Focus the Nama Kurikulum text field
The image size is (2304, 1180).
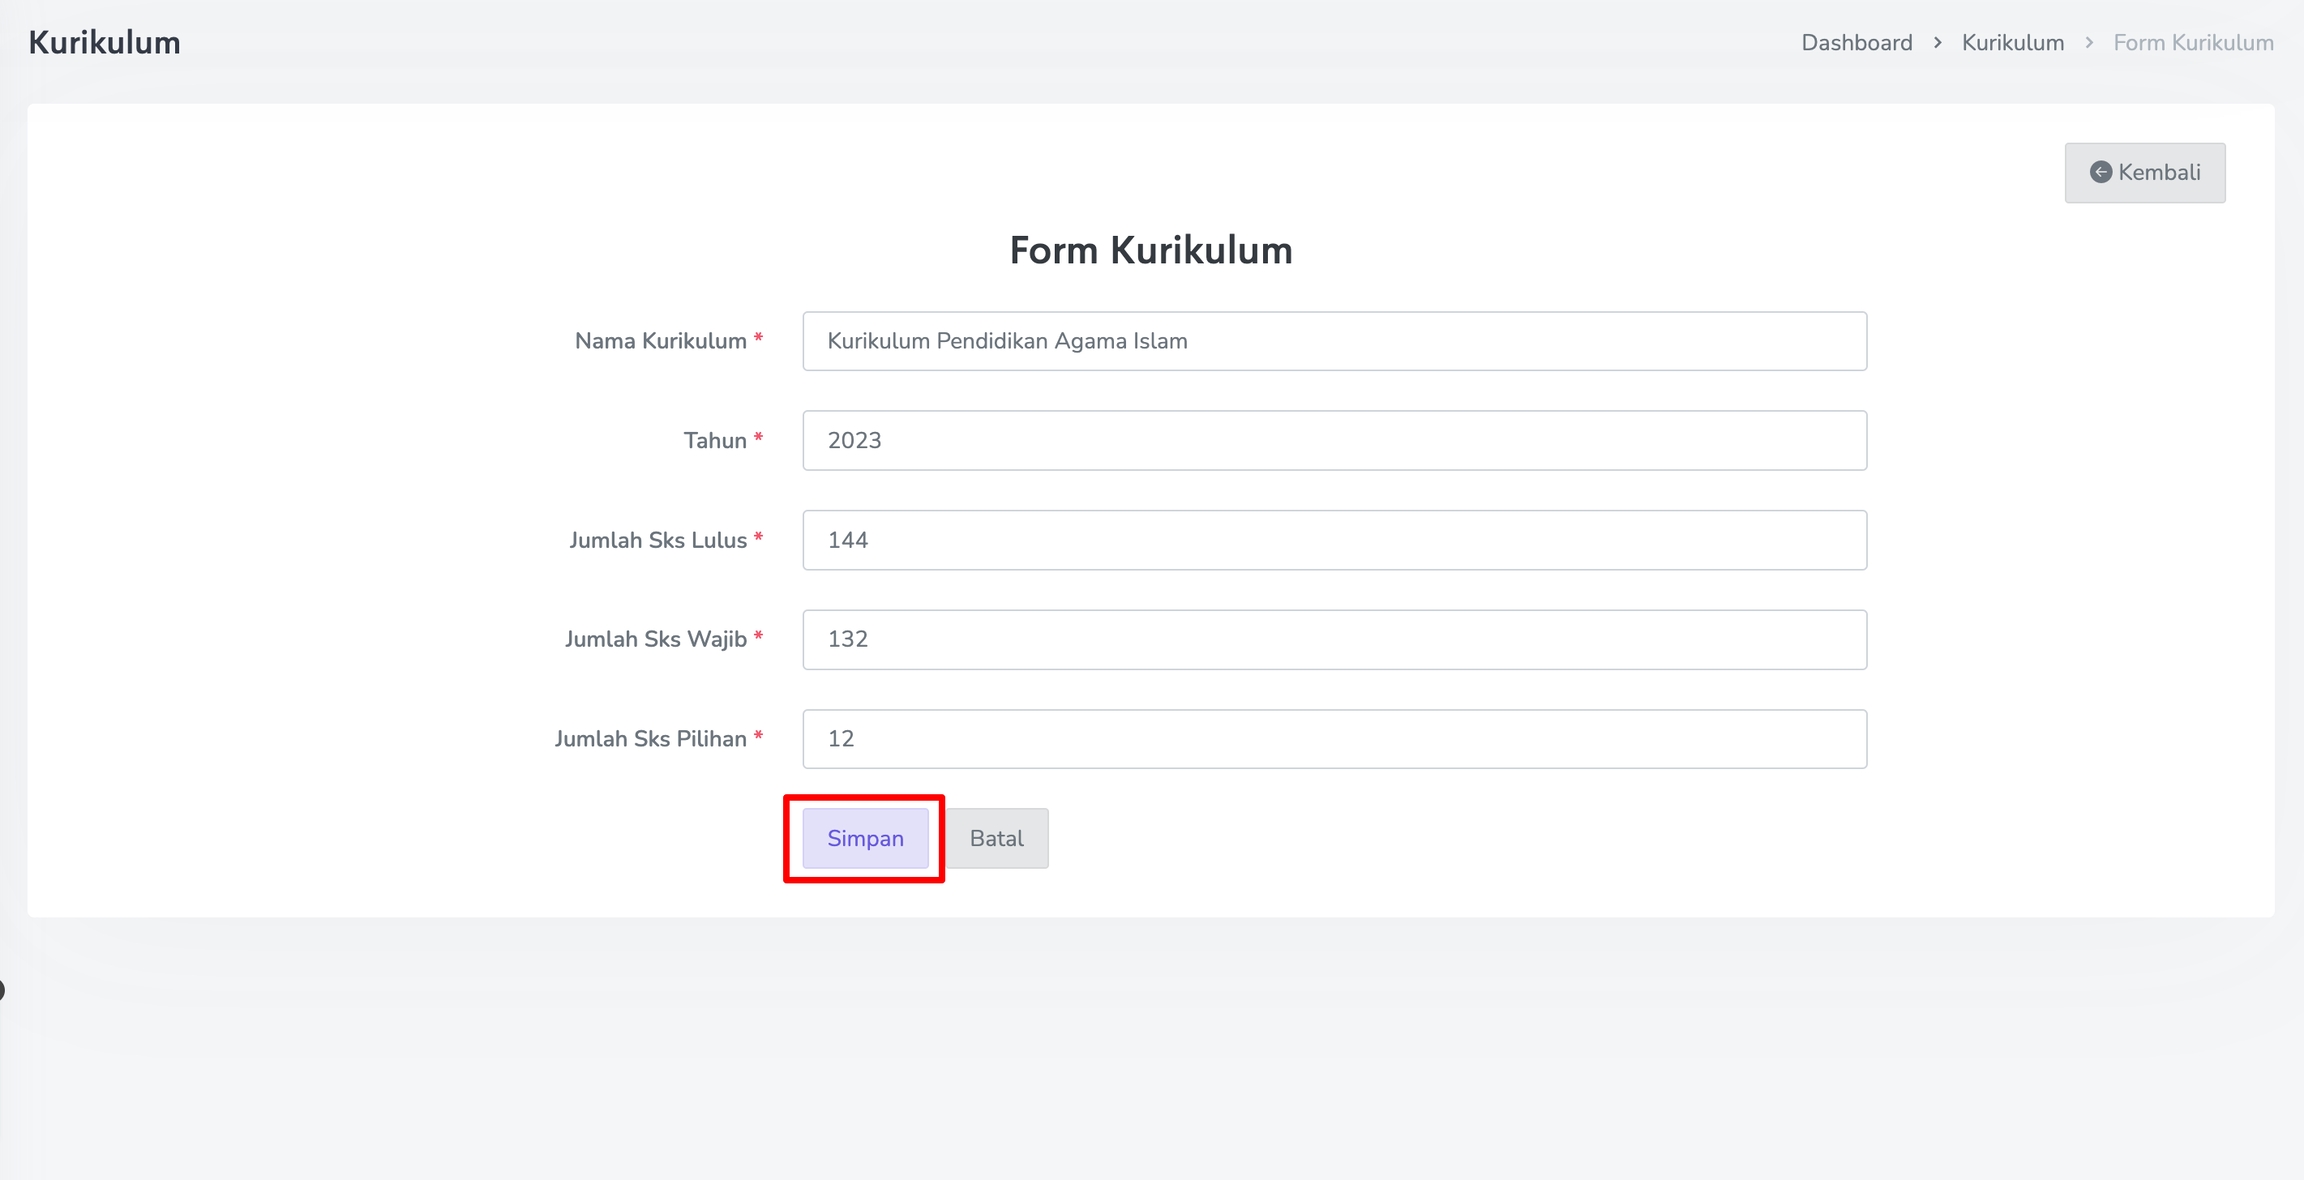(x=1334, y=341)
